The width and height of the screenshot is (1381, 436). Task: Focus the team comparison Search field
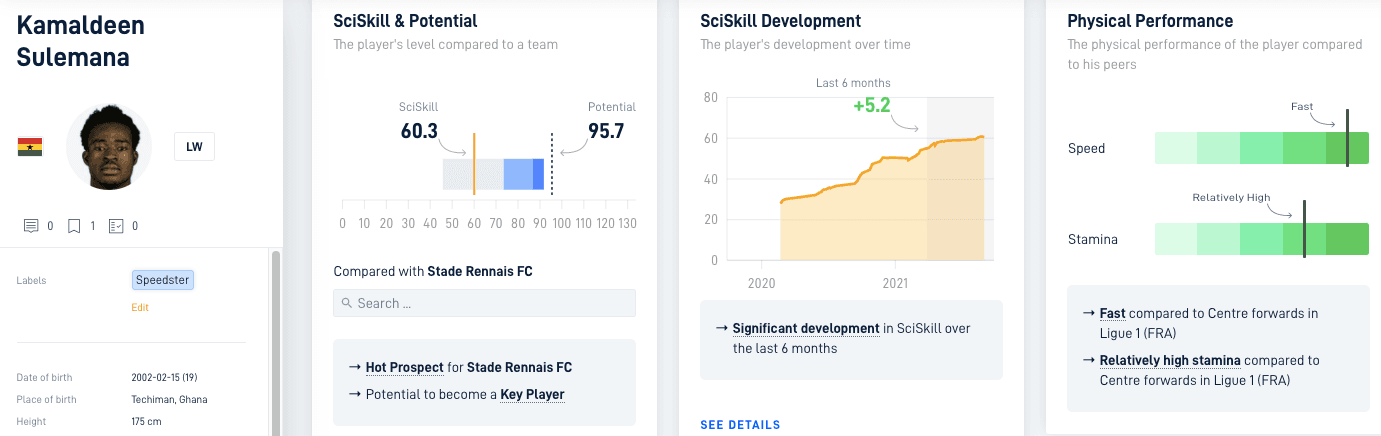pos(484,303)
